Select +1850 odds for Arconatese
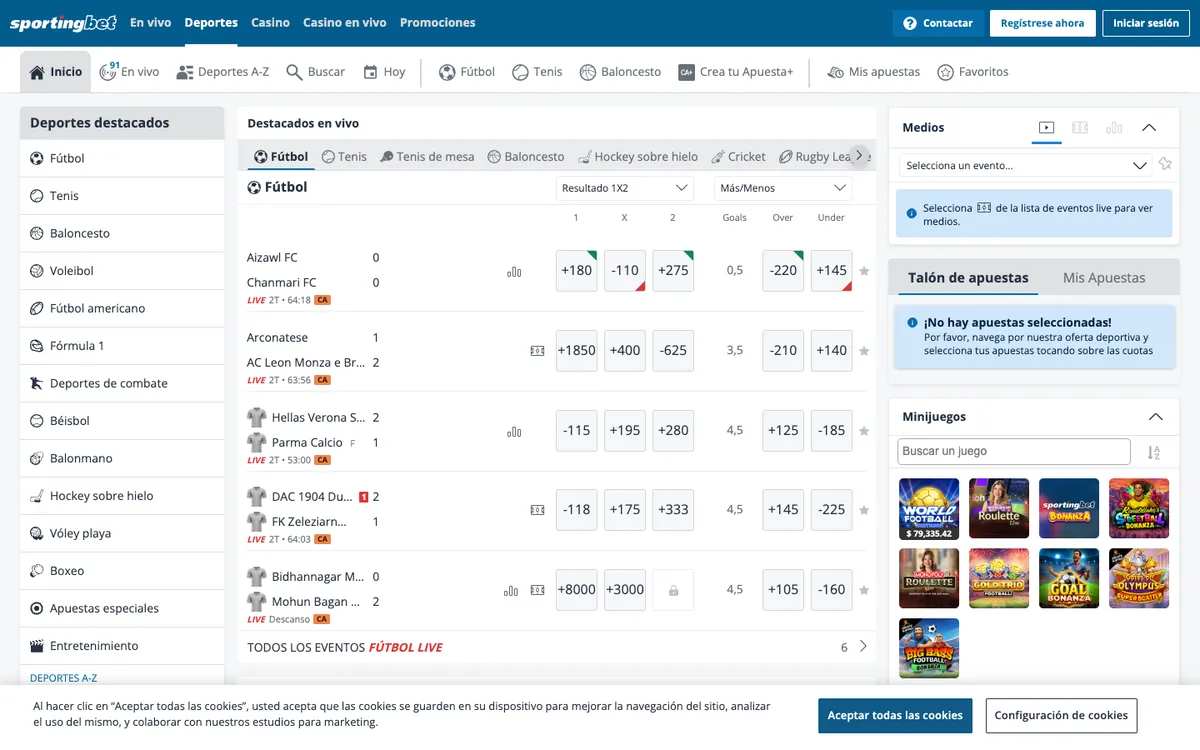The width and height of the screenshot is (1200, 750). (577, 351)
